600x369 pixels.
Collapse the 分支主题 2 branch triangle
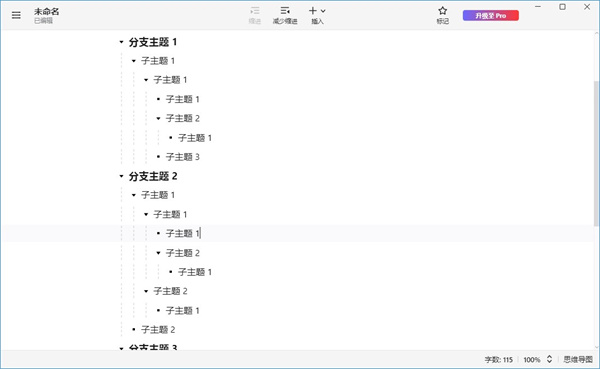click(121, 176)
